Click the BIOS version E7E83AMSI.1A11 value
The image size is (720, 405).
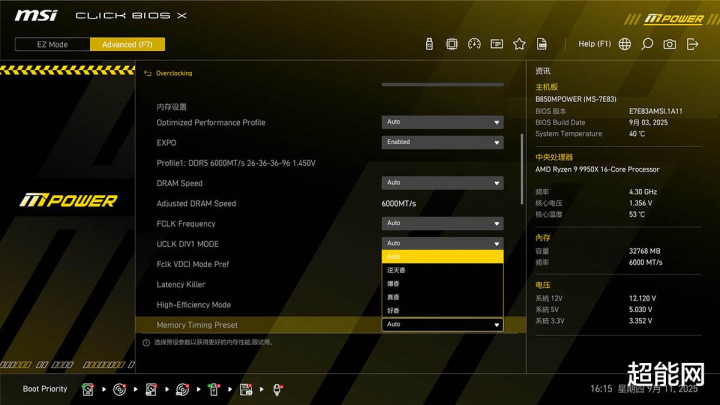tap(656, 111)
